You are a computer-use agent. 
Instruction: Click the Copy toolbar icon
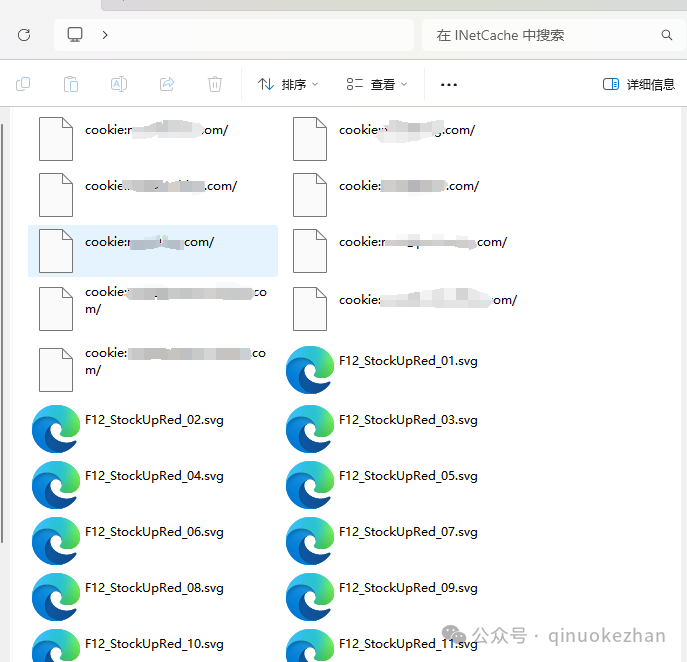23,84
